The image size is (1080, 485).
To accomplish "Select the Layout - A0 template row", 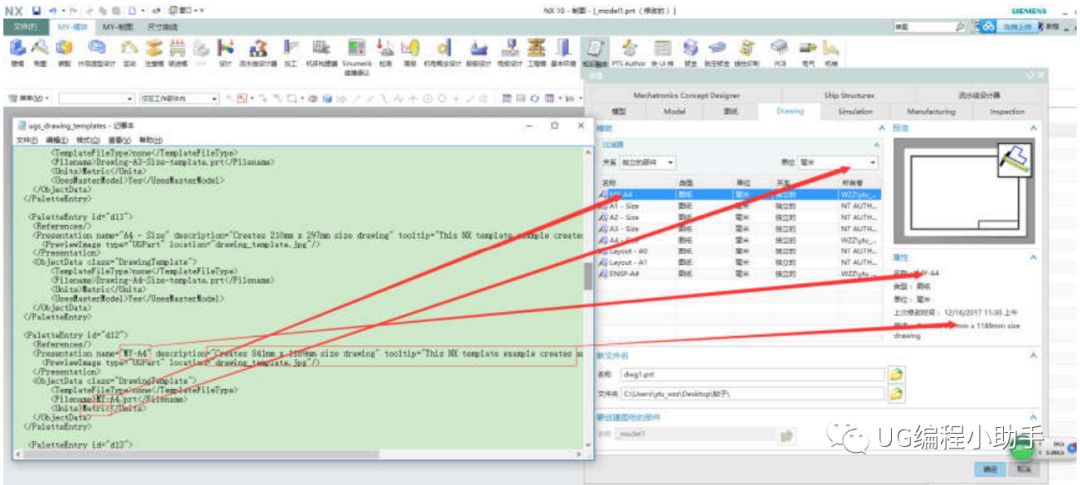I will coord(740,251).
